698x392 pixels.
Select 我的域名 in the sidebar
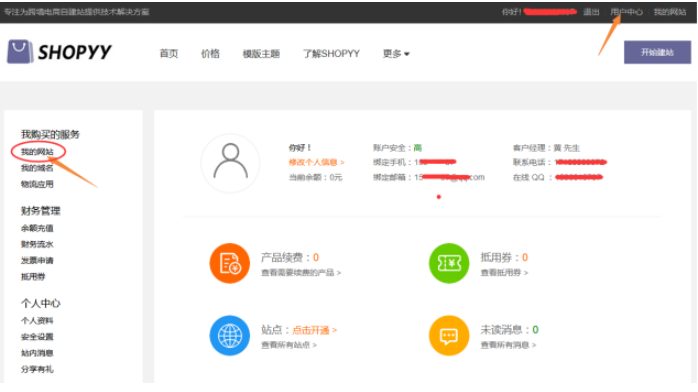(x=37, y=168)
